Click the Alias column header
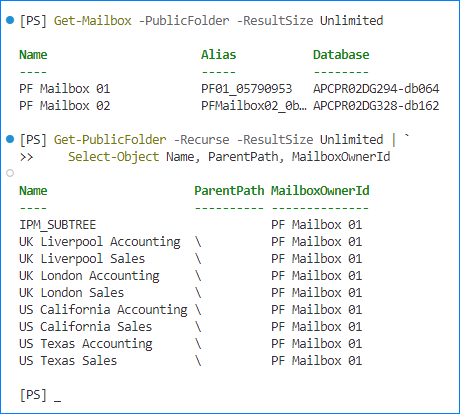 (219, 55)
